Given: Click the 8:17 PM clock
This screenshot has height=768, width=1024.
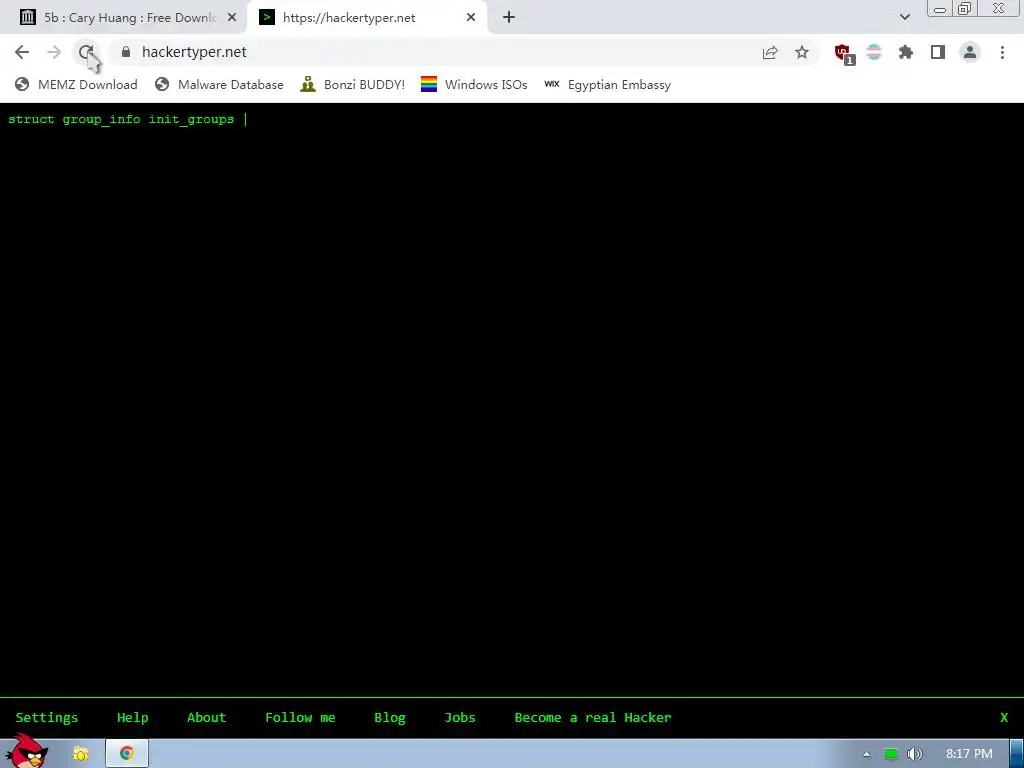Looking at the screenshot, I should 969,754.
